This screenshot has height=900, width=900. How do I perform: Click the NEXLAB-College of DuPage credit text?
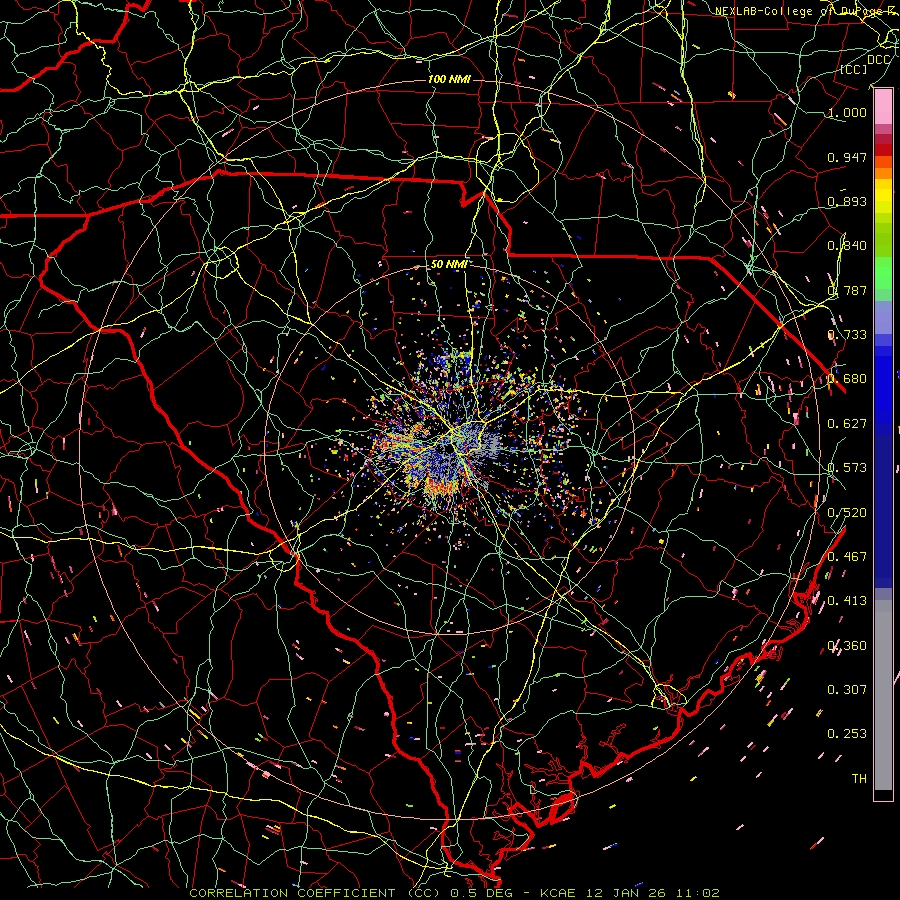tap(806, 11)
